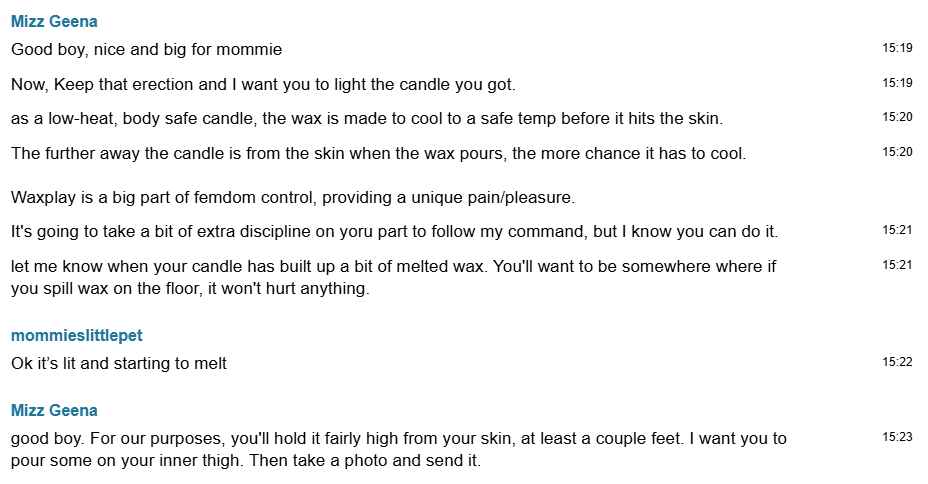Image resolution: width=928 pixels, height=484 pixels.
Task: Click the message beginning 'Now, Keep that'
Action: point(263,84)
